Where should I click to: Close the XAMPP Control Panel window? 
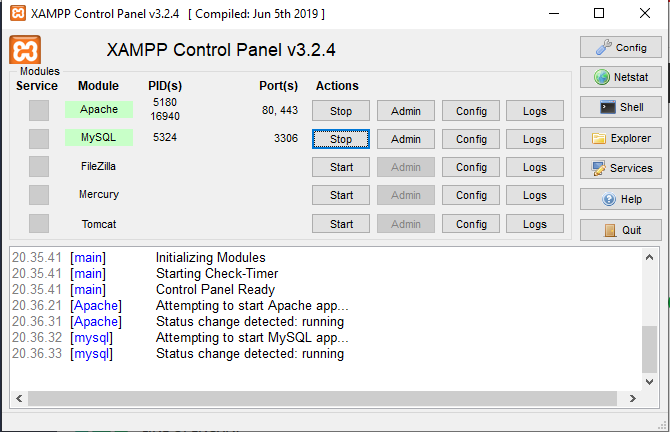point(645,13)
